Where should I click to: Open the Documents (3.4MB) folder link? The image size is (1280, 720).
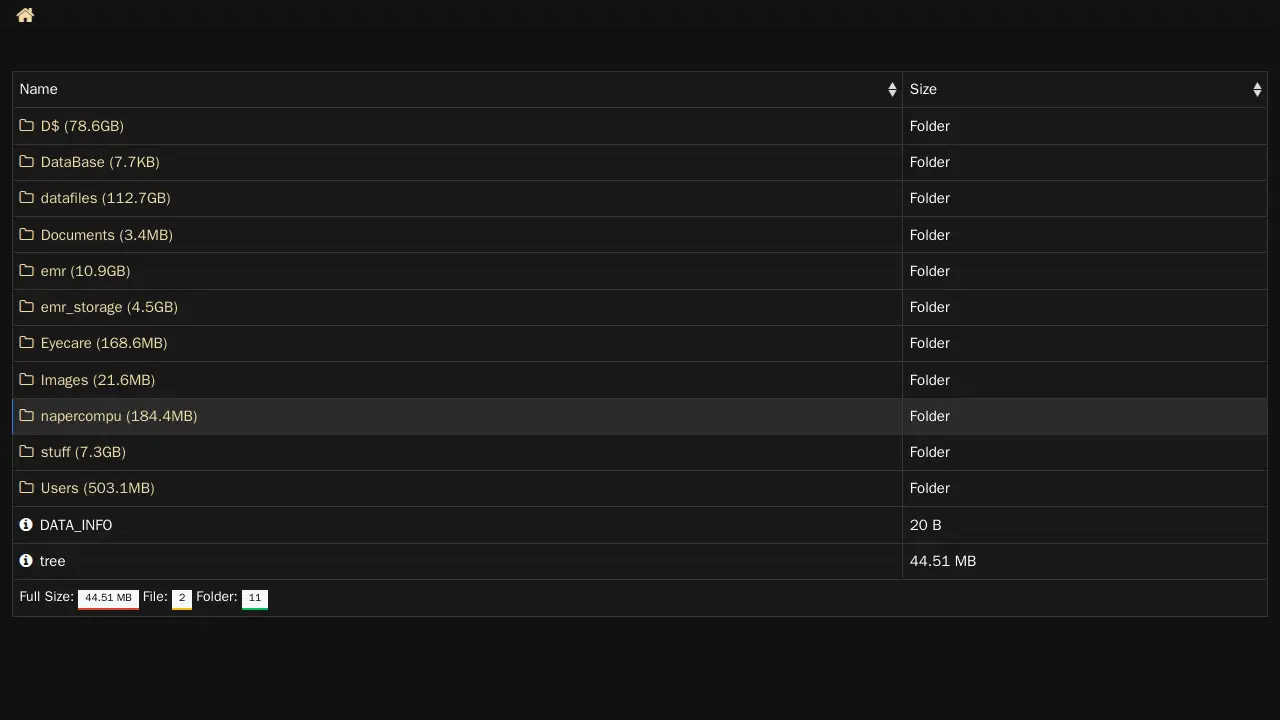click(106, 235)
